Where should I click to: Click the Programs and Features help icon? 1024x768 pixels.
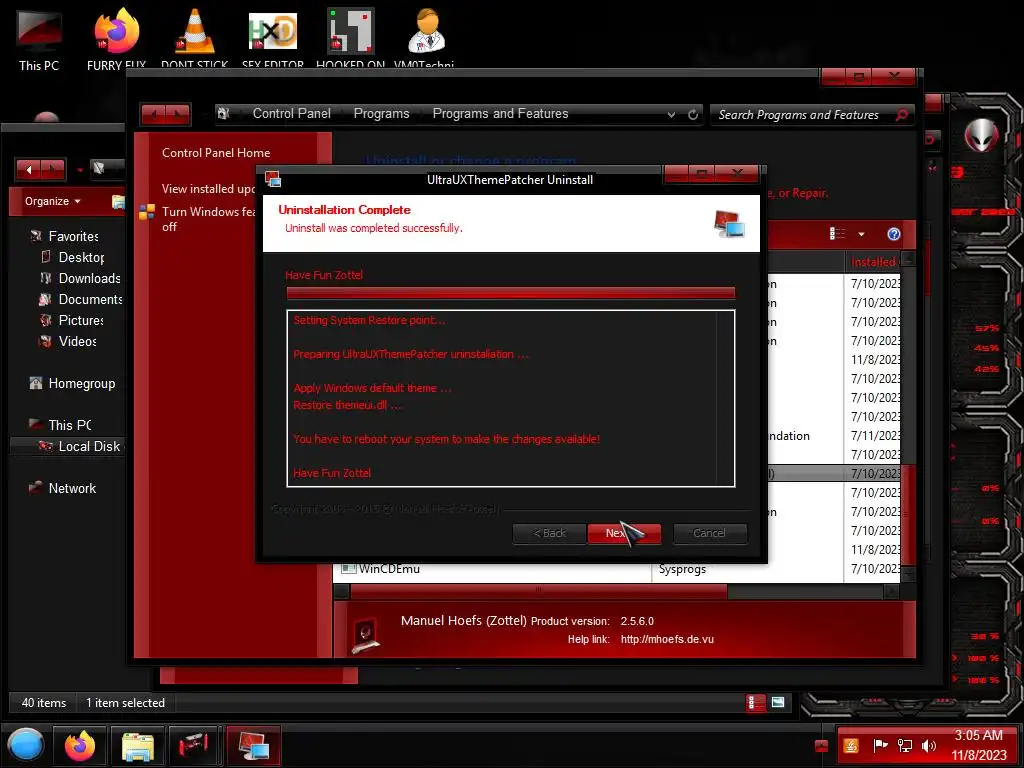click(893, 234)
